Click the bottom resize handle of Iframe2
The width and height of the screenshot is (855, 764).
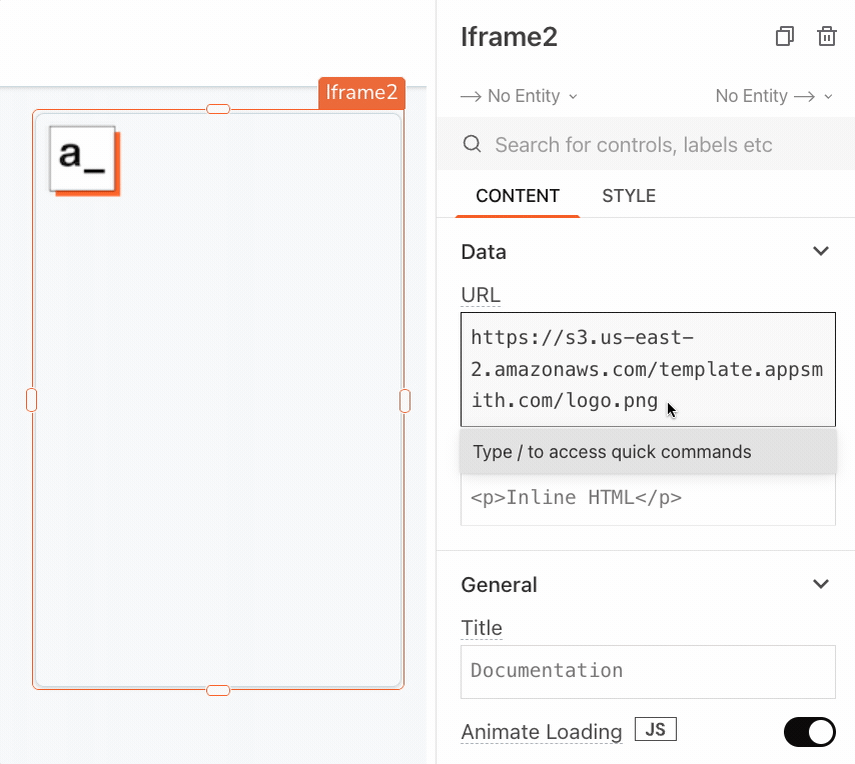(x=218, y=690)
